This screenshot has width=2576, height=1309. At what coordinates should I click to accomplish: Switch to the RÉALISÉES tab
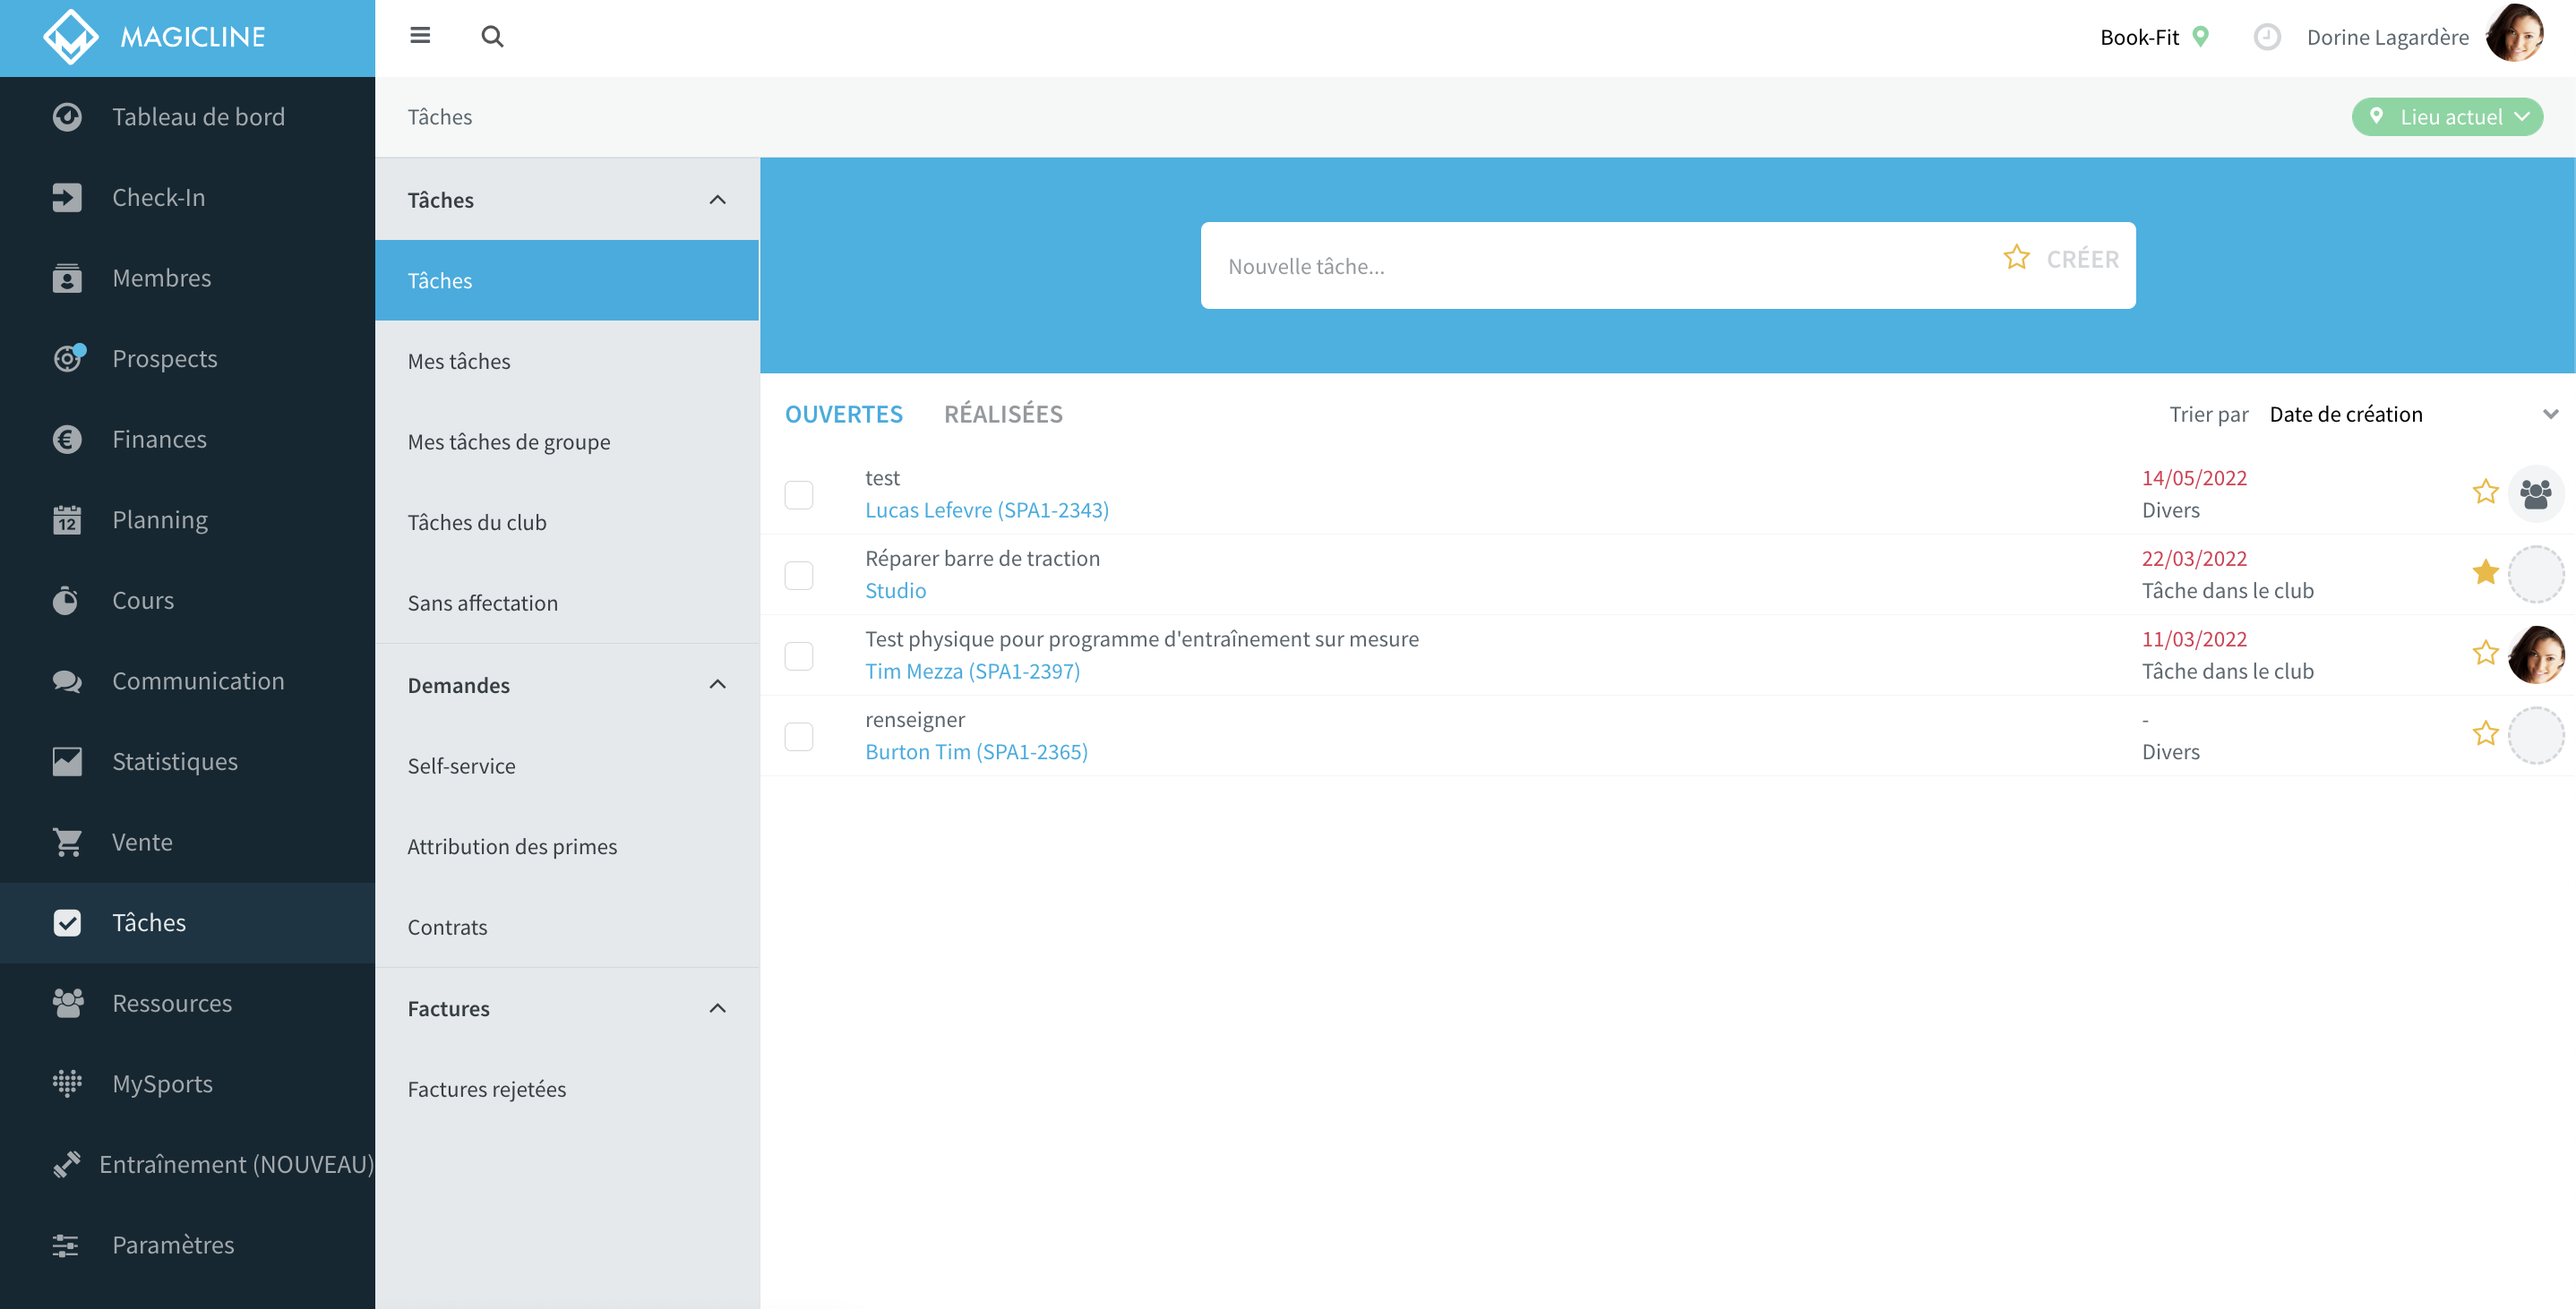pos(1003,414)
